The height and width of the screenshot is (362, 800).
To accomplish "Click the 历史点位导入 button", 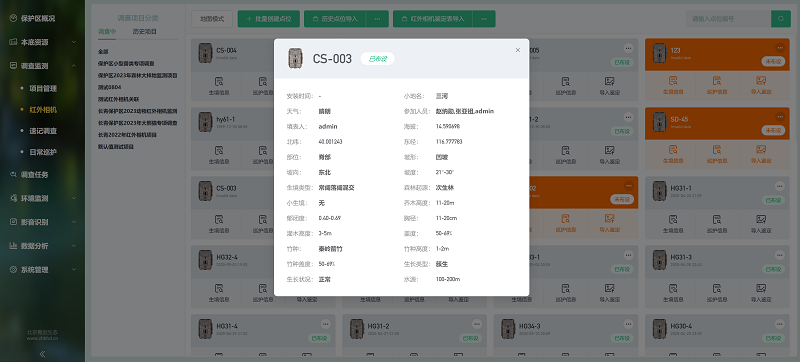I will [x=335, y=19].
